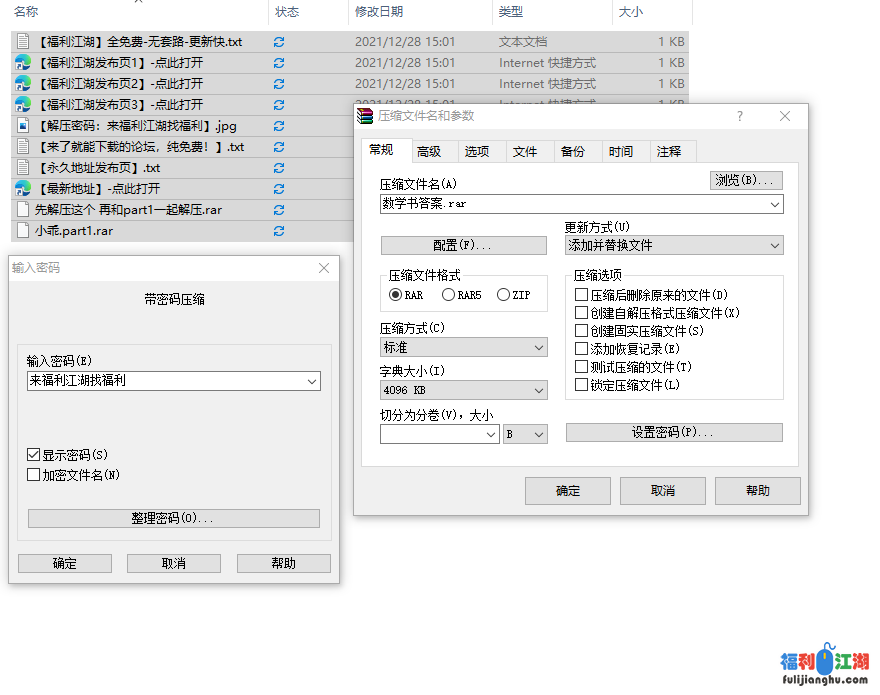
Task: Click the WinRAR books icon in dialog title bar
Action: 365,116
